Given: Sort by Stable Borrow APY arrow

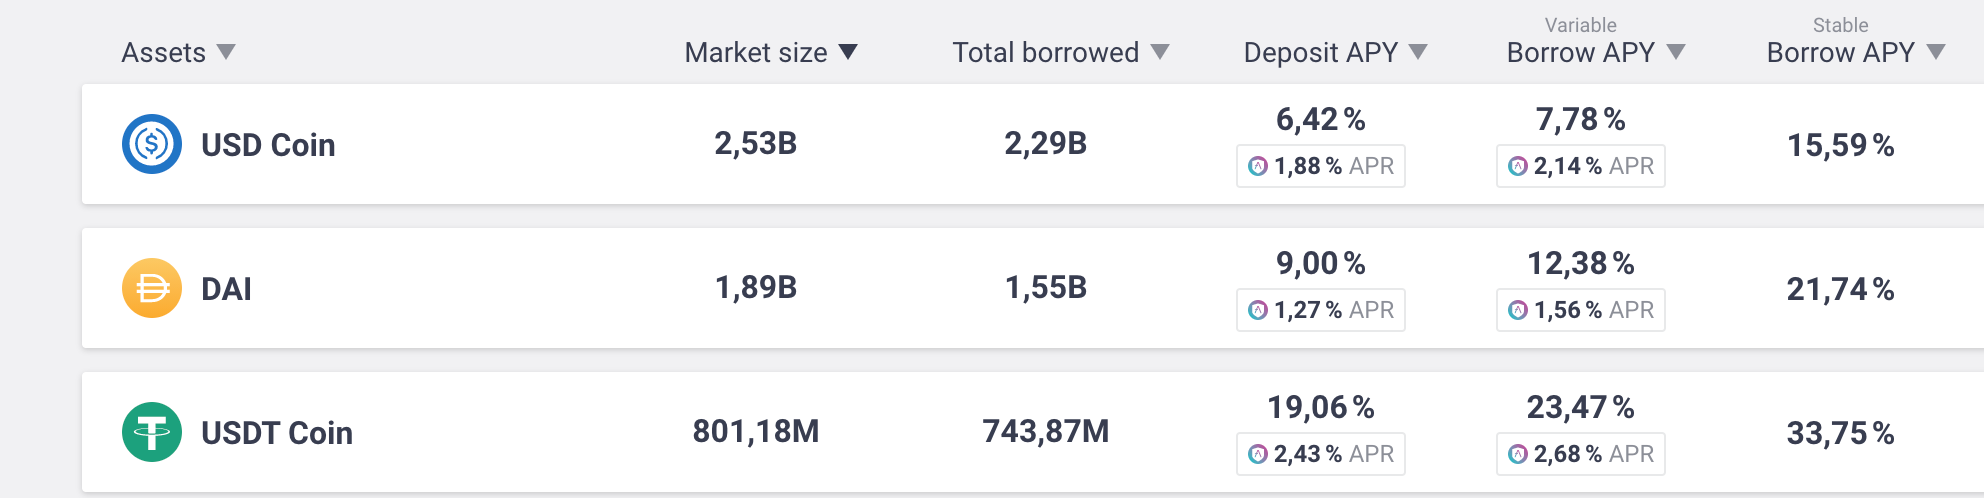Looking at the screenshot, I should (1936, 52).
